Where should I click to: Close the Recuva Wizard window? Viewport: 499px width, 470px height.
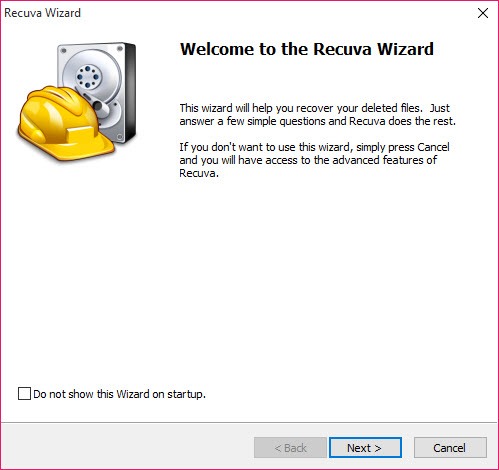click(483, 13)
